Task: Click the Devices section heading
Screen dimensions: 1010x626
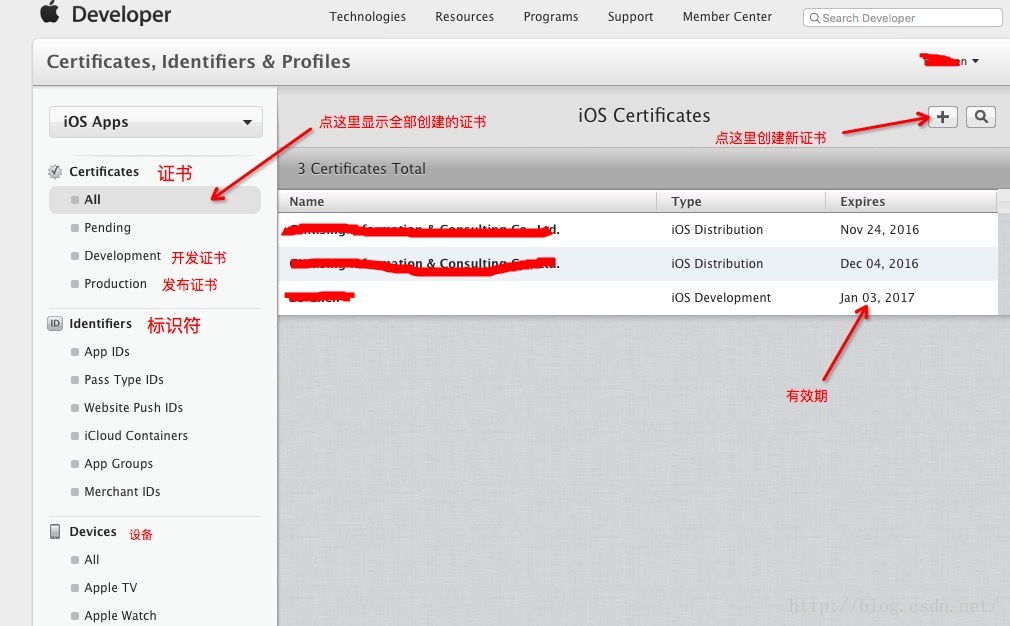Action: point(93,531)
